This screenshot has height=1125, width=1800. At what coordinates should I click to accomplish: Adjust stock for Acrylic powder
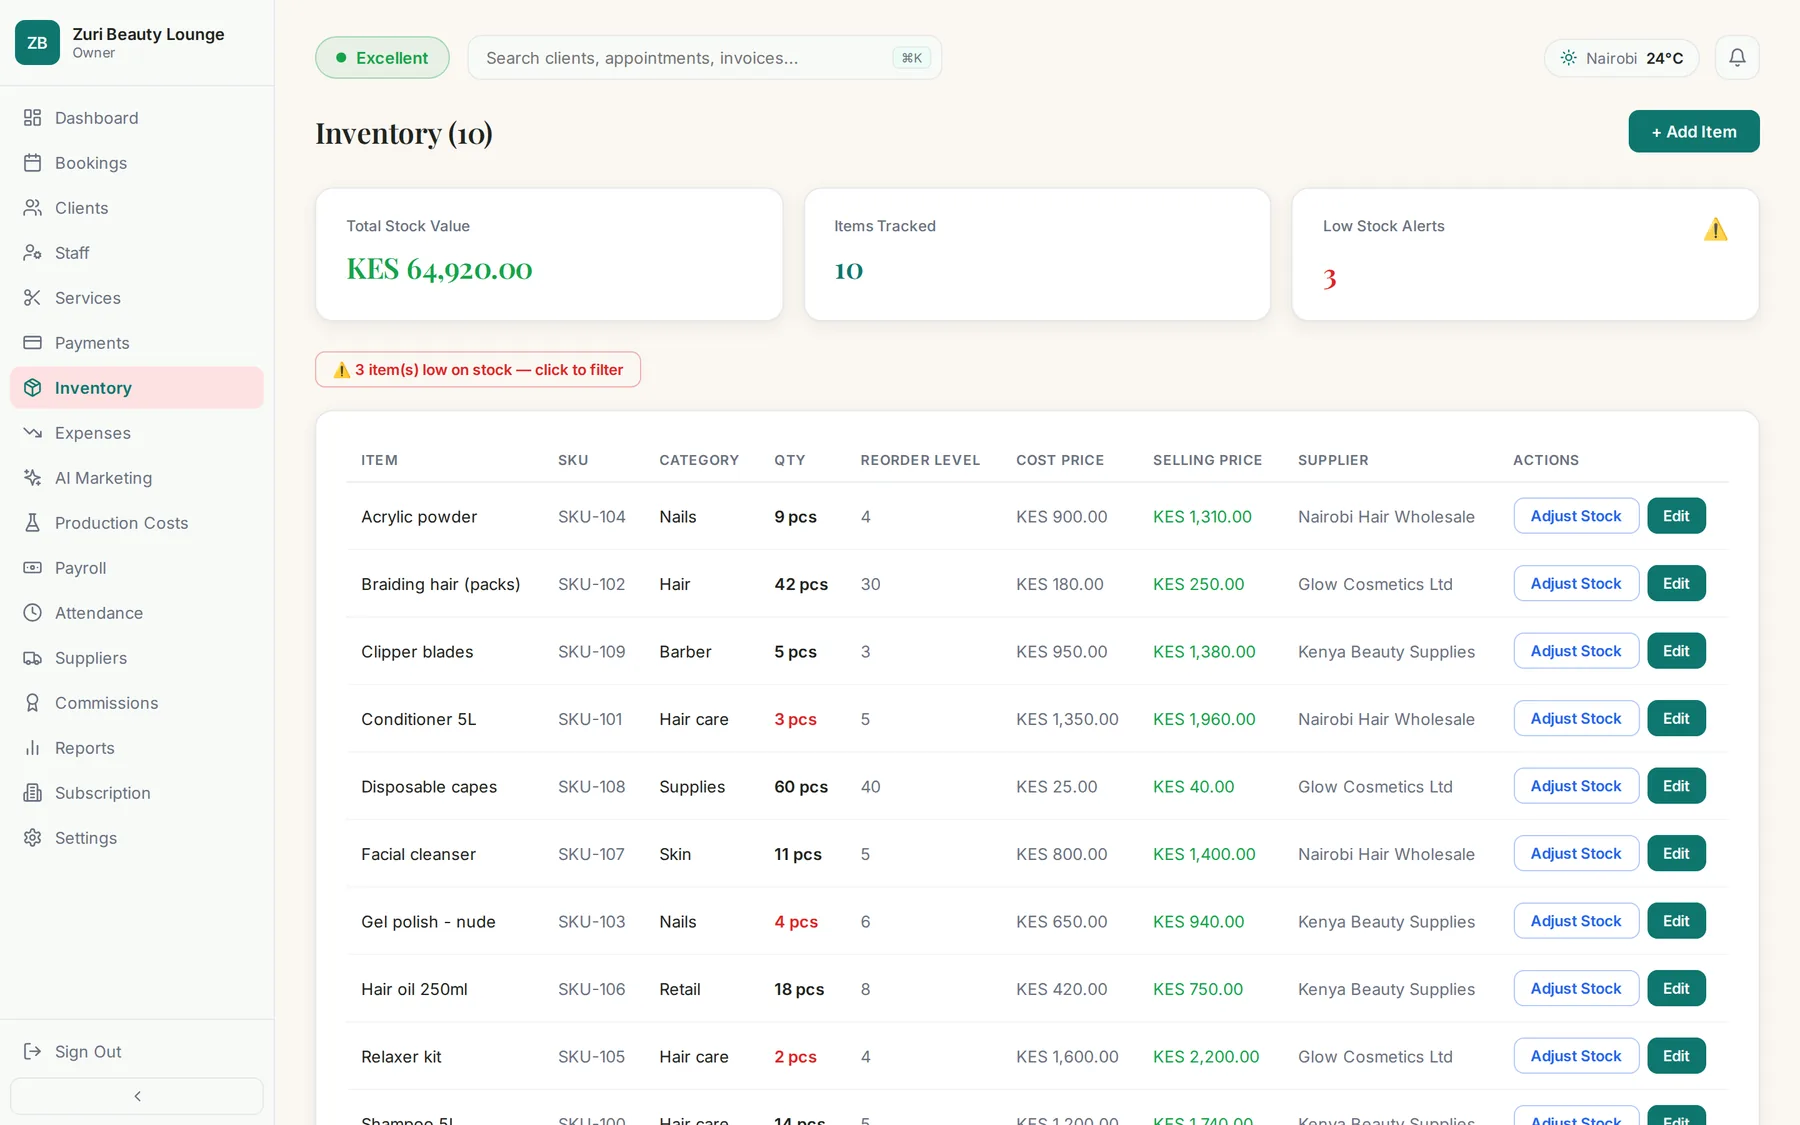point(1575,516)
